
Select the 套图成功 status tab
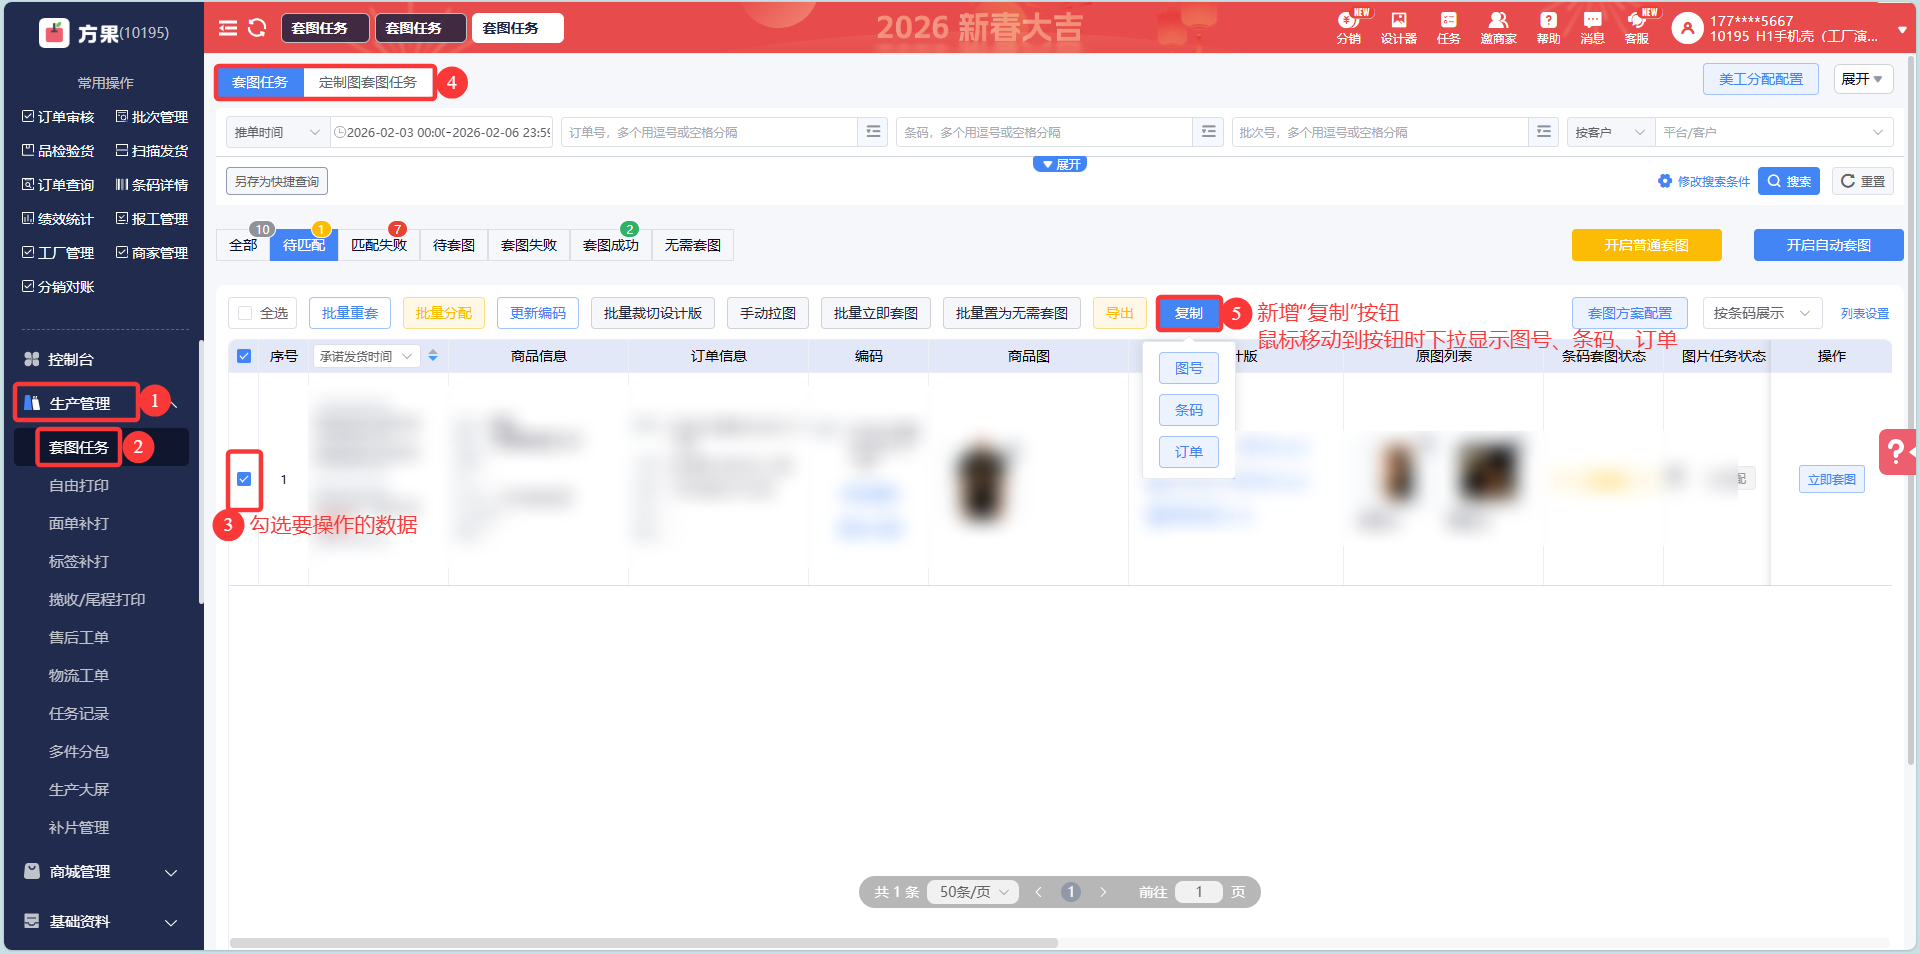coord(611,245)
